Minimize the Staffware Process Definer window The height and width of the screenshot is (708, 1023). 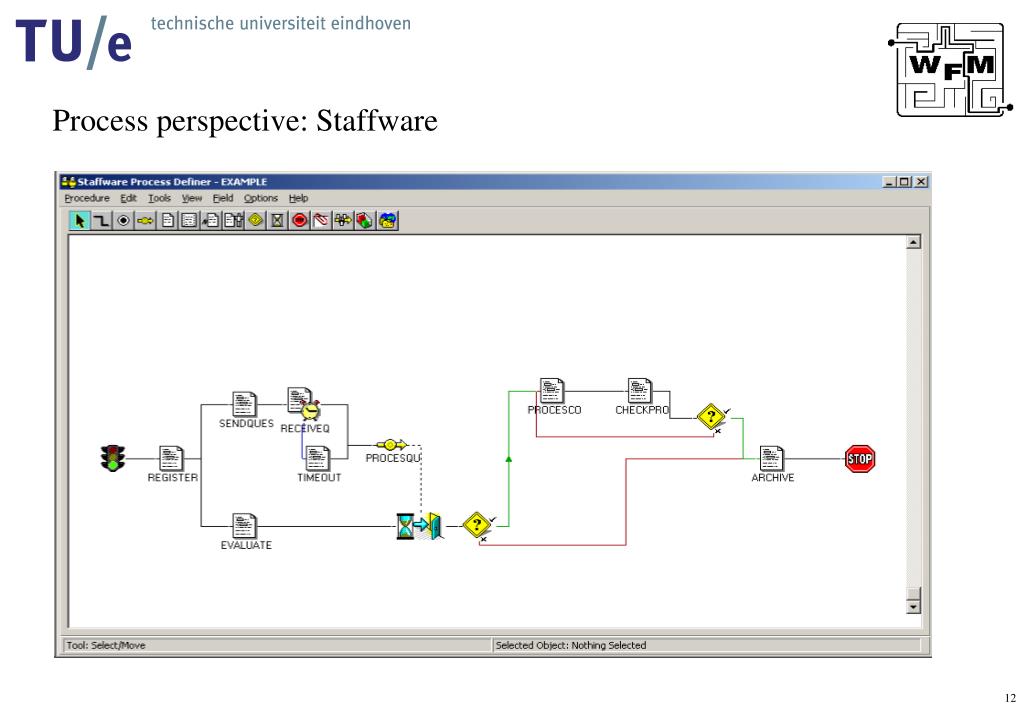click(890, 181)
